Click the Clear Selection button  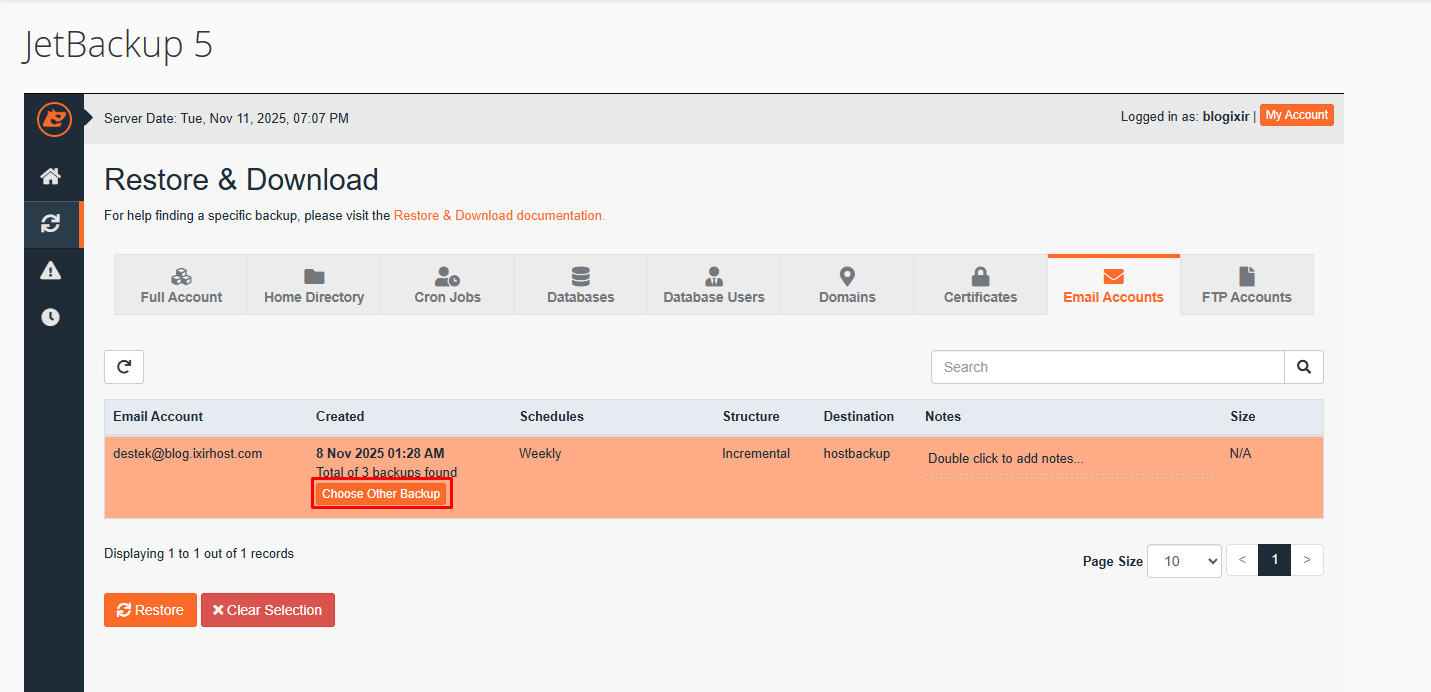(x=267, y=610)
